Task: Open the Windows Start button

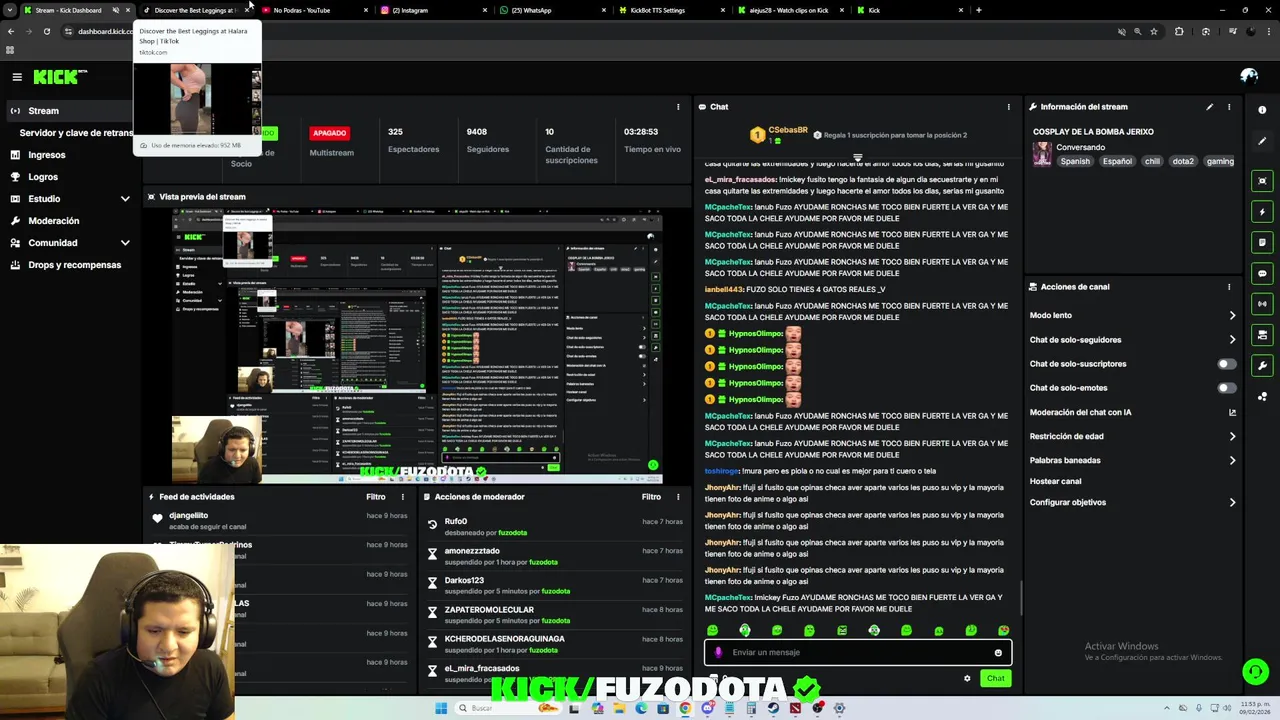Action: click(441, 708)
